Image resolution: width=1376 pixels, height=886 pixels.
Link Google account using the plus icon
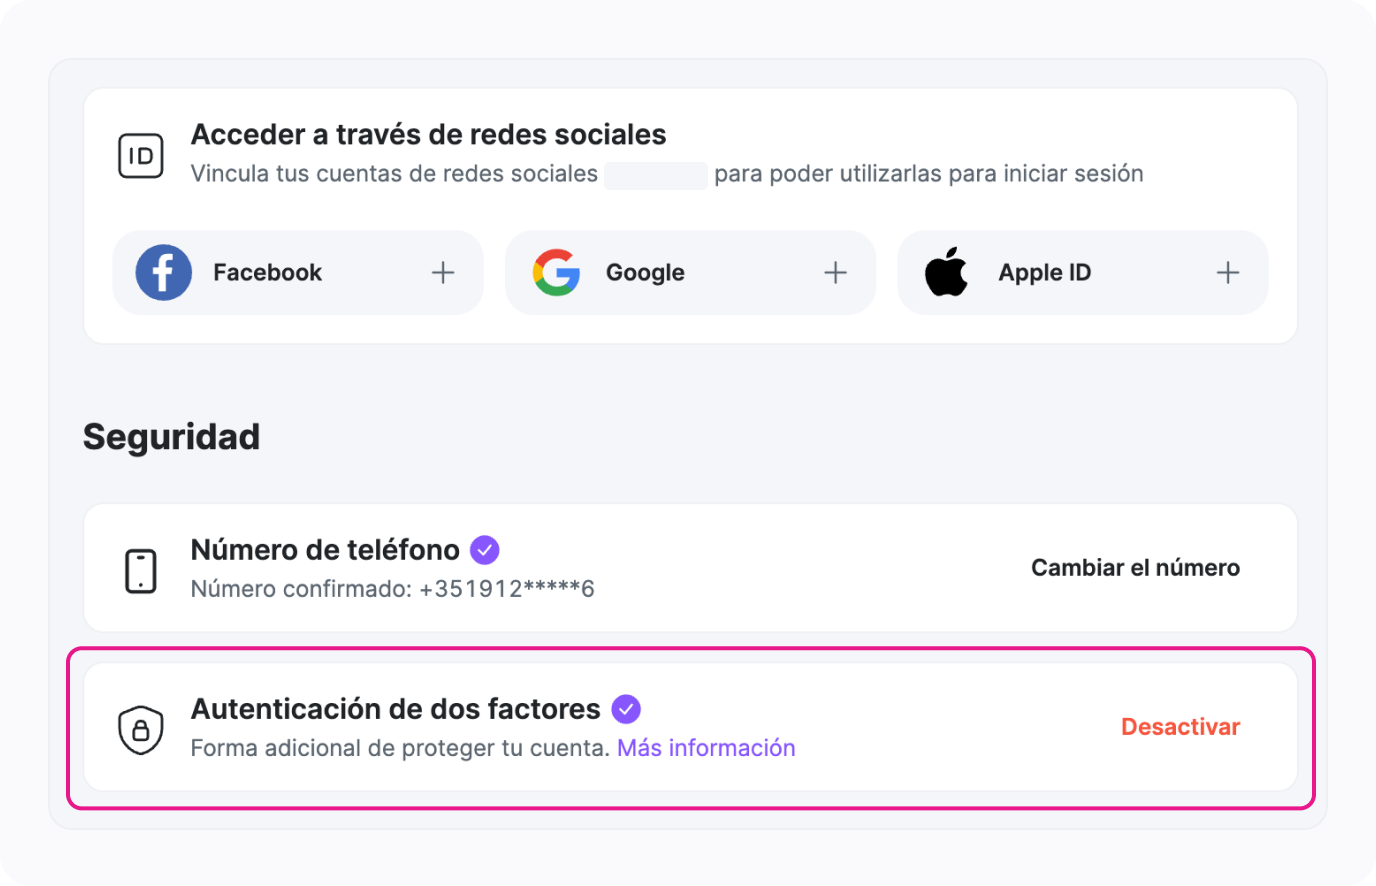(x=835, y=272)
